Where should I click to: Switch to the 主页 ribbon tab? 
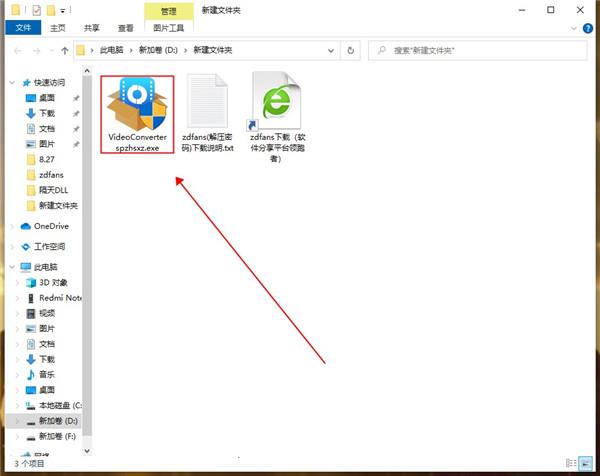coord(57,28)
